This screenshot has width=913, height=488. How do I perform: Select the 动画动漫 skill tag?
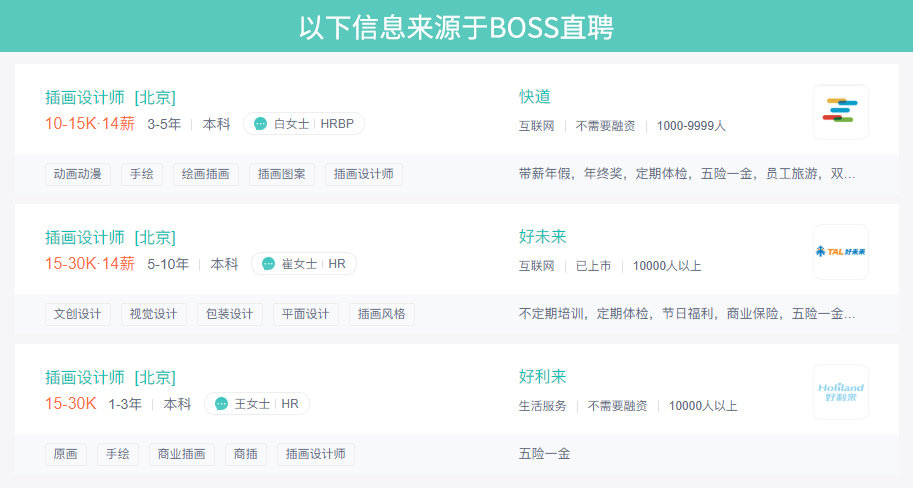[78, 174]
